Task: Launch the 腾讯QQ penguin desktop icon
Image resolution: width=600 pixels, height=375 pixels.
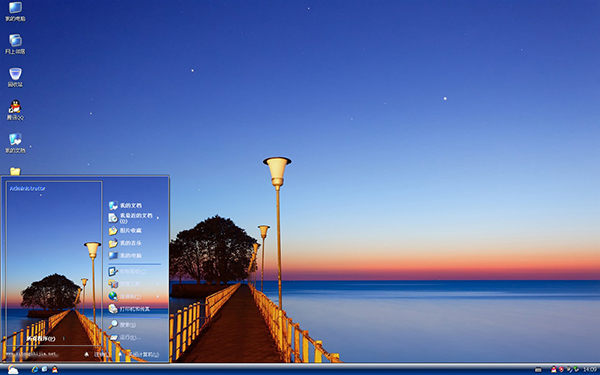Action: (15, 111)
